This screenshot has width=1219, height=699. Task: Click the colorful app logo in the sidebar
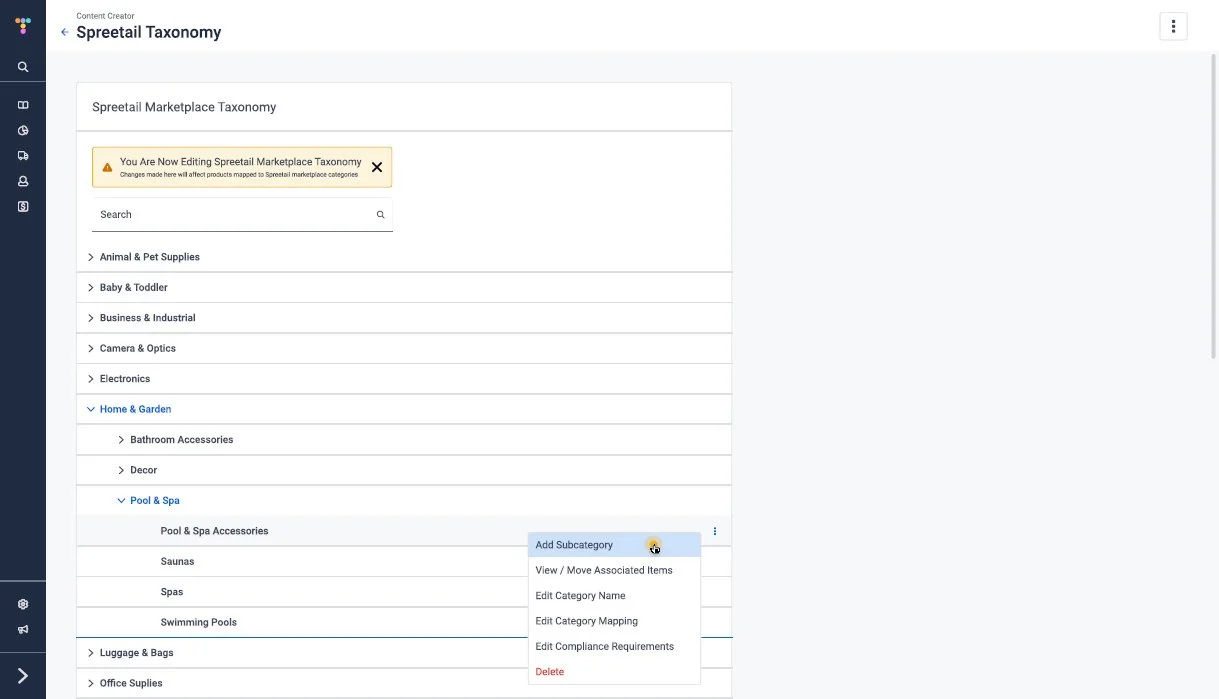[x=23, y=25]
